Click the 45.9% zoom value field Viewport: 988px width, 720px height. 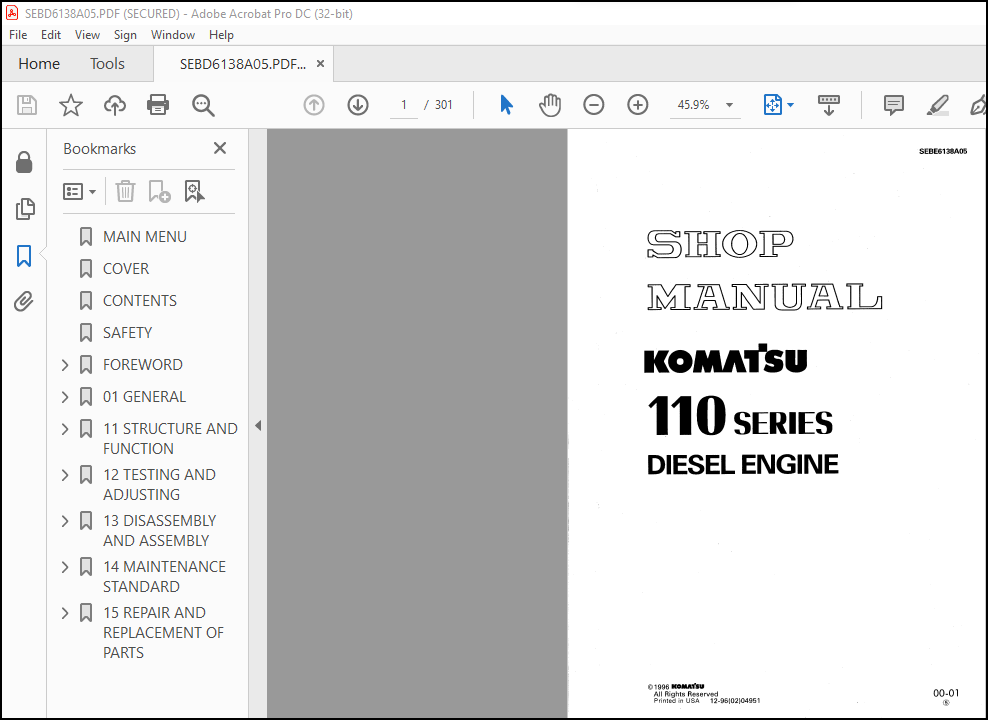click(x=694, y=105)
